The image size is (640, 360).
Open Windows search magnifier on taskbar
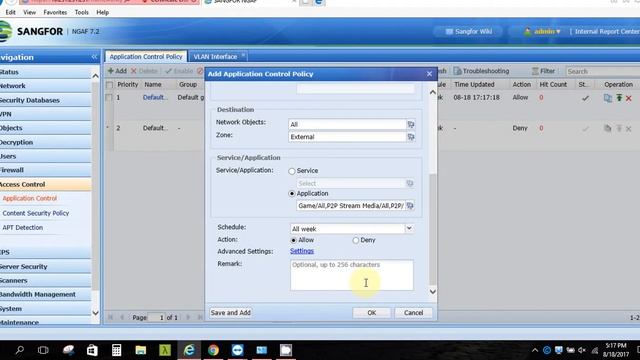[x=19, y=350]
